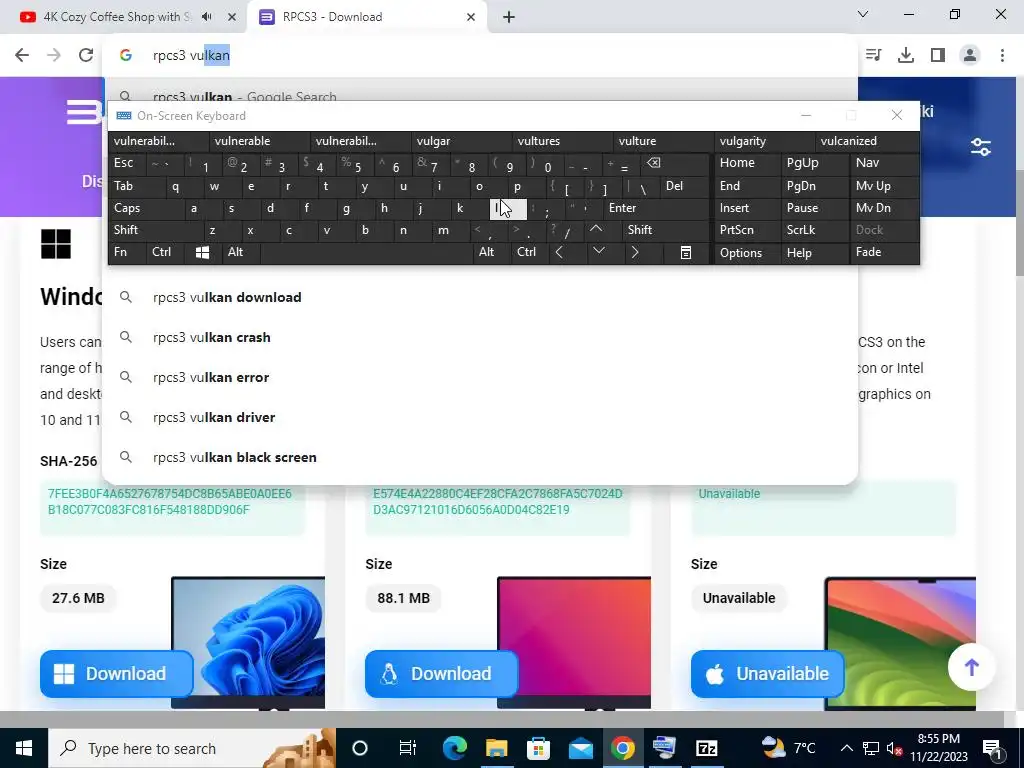The image size is (1024, 768).
Task: Open the media control icon in toolbar
Action: pyautogui.click(x=874, y=56)
